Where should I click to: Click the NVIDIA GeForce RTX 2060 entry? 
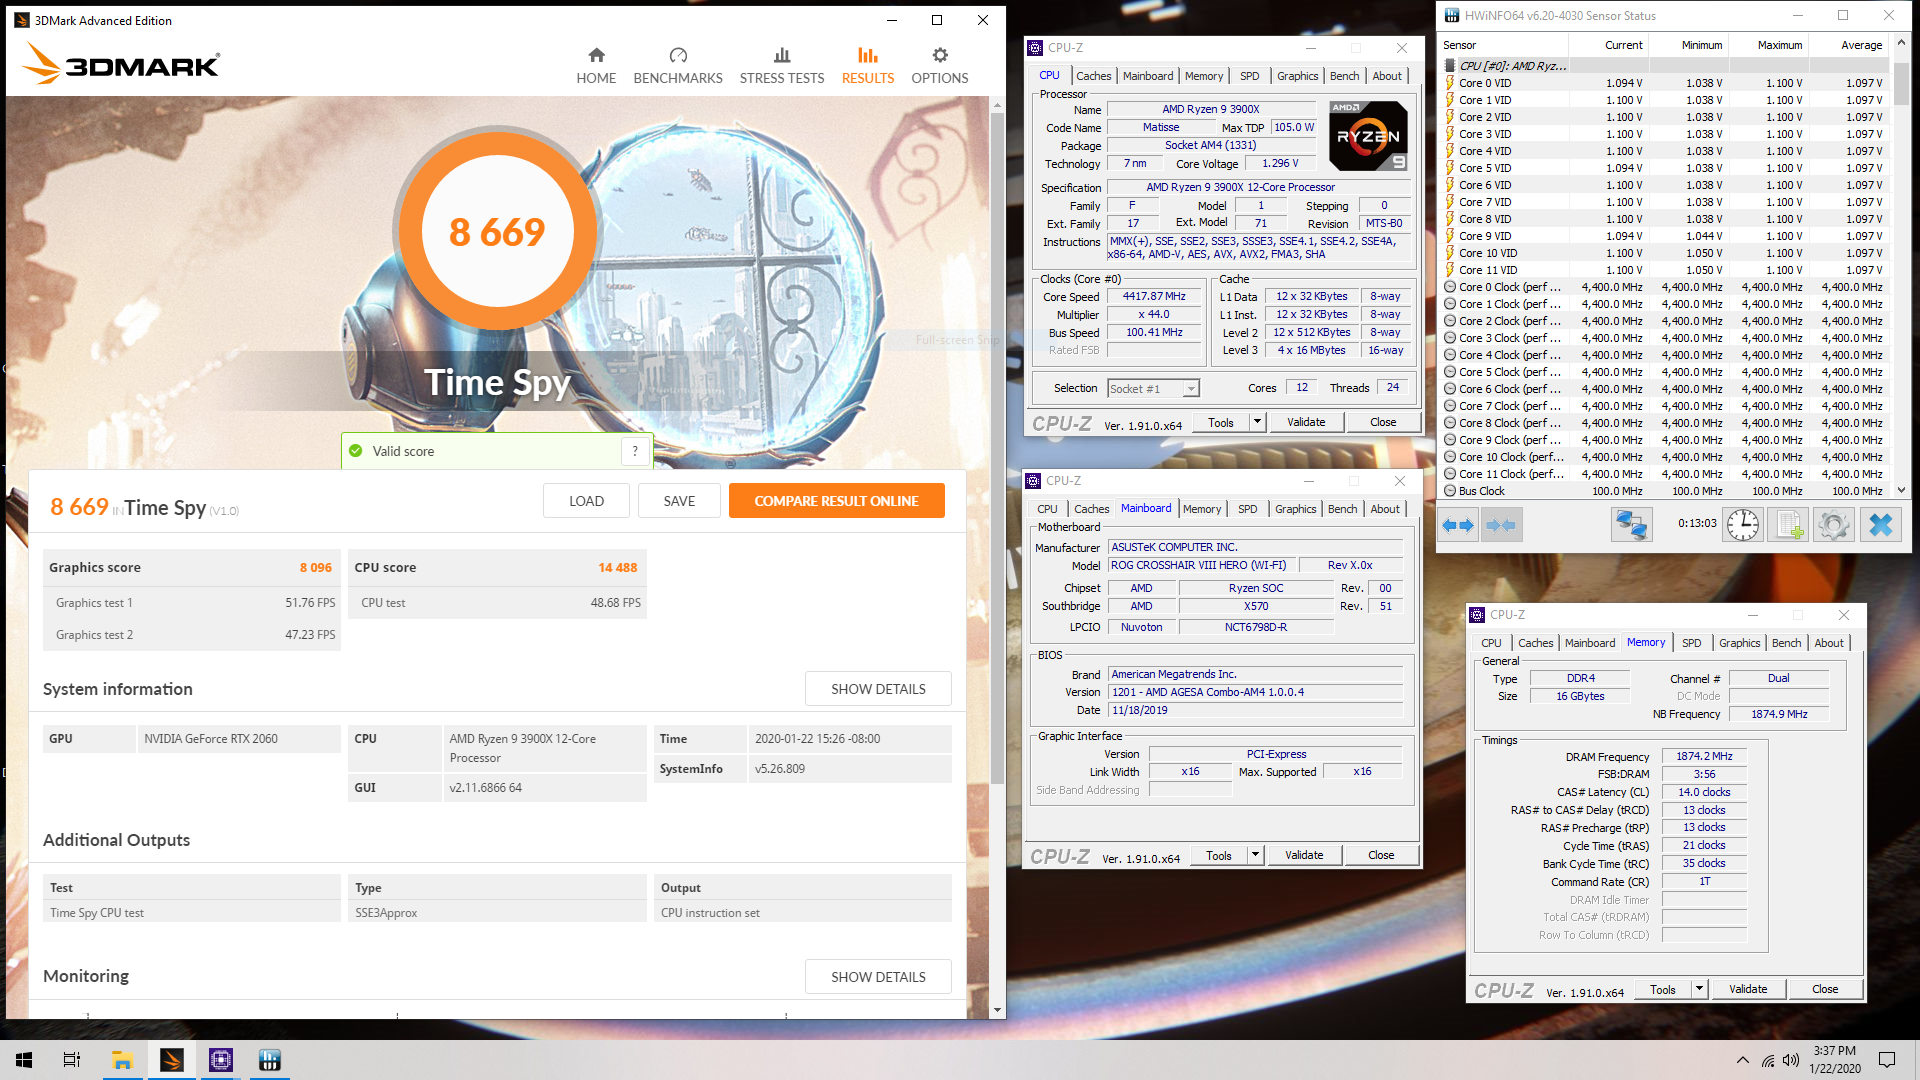[239, 739]
